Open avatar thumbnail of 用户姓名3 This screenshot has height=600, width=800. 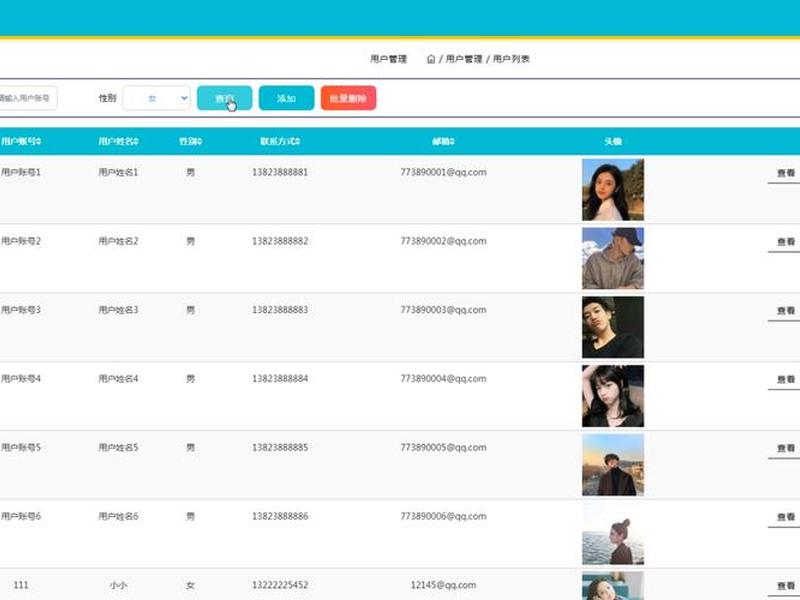coord(613,327)
